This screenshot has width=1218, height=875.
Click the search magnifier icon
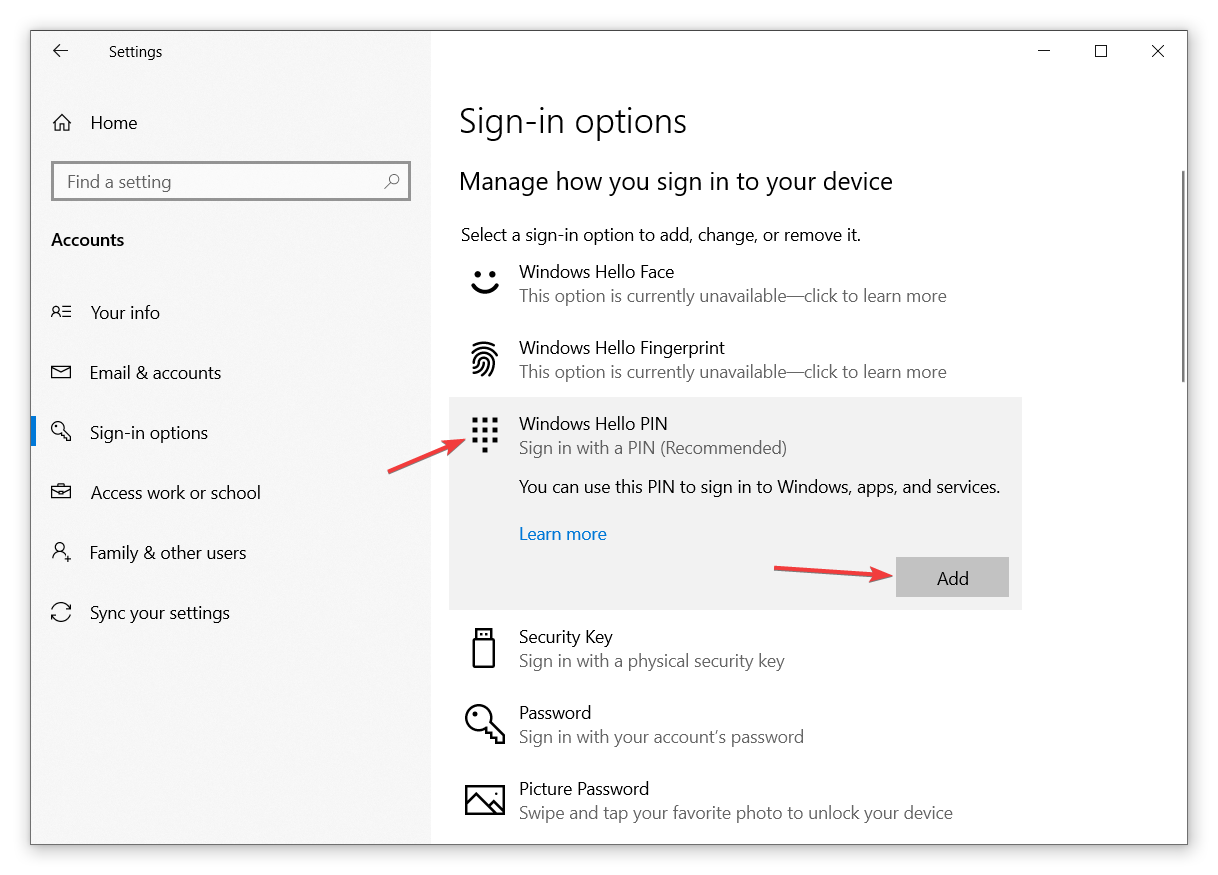pos(392,181)
